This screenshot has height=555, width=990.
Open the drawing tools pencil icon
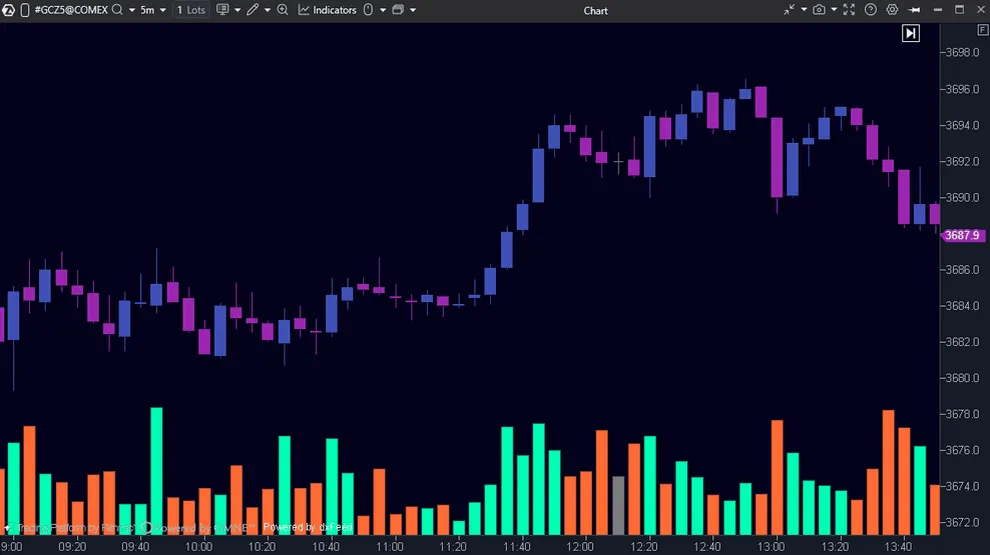[253, 10]
